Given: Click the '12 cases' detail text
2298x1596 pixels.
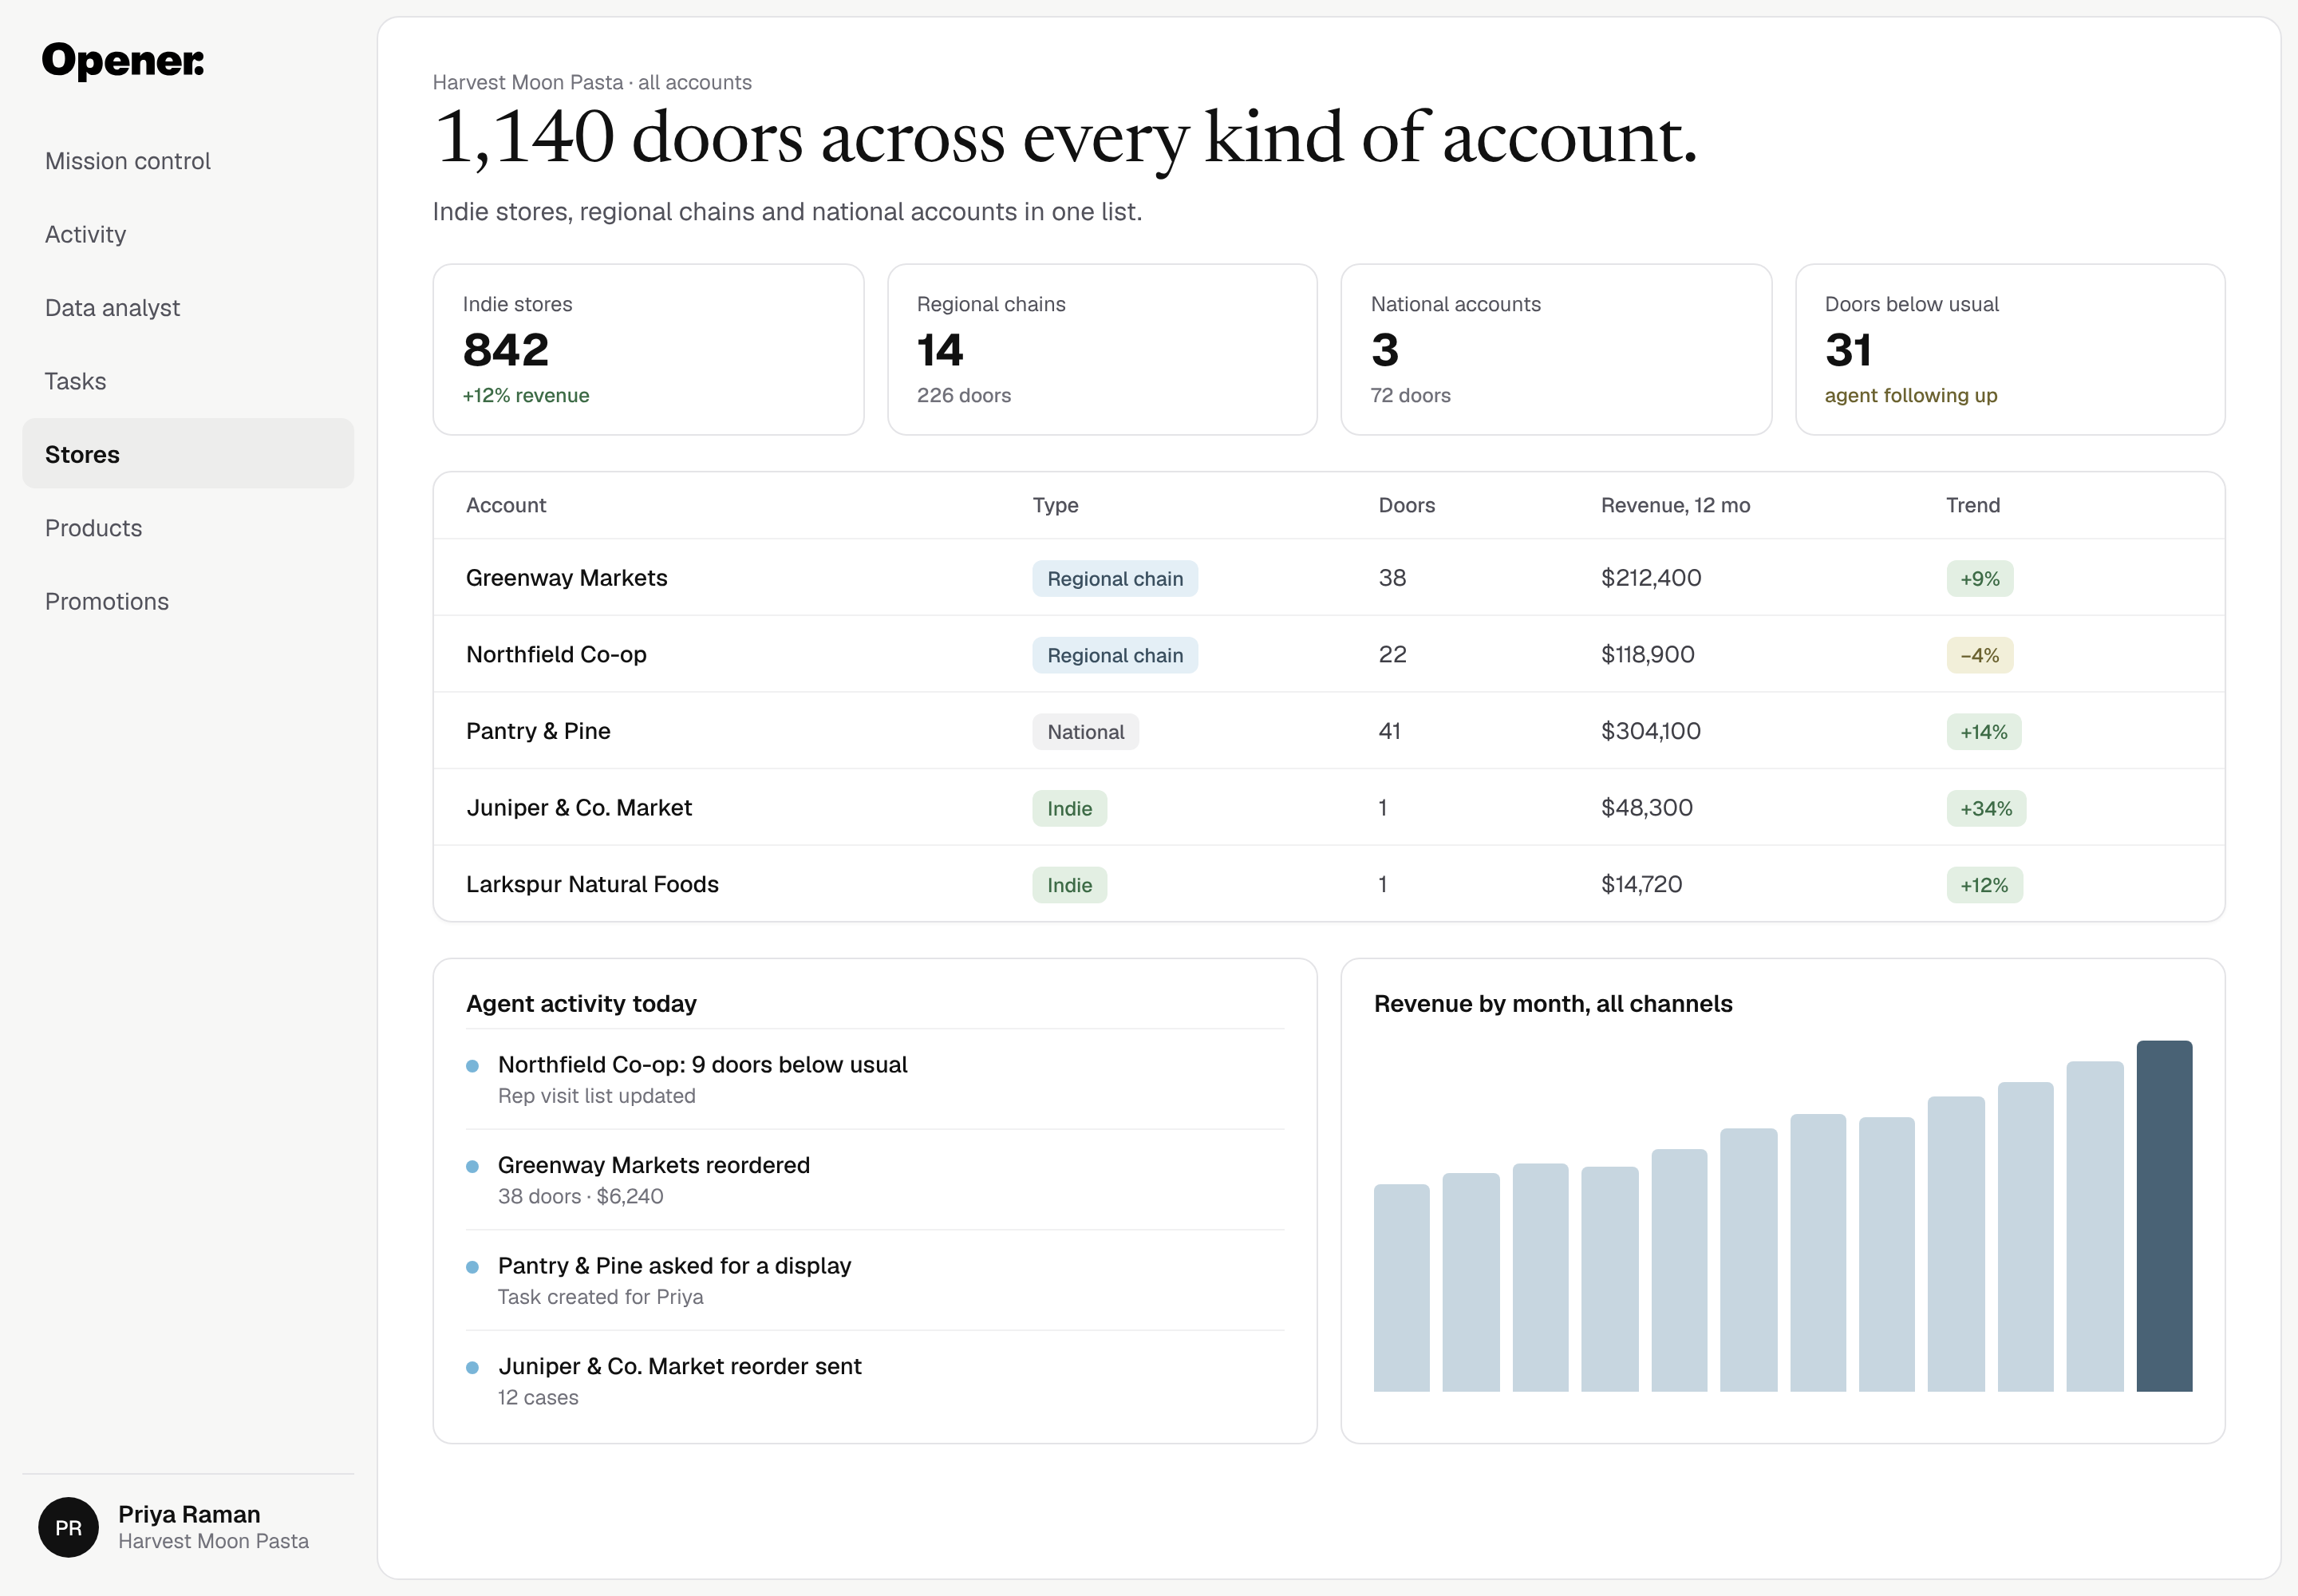Looking at the screenshot, I should (538, 1397).
